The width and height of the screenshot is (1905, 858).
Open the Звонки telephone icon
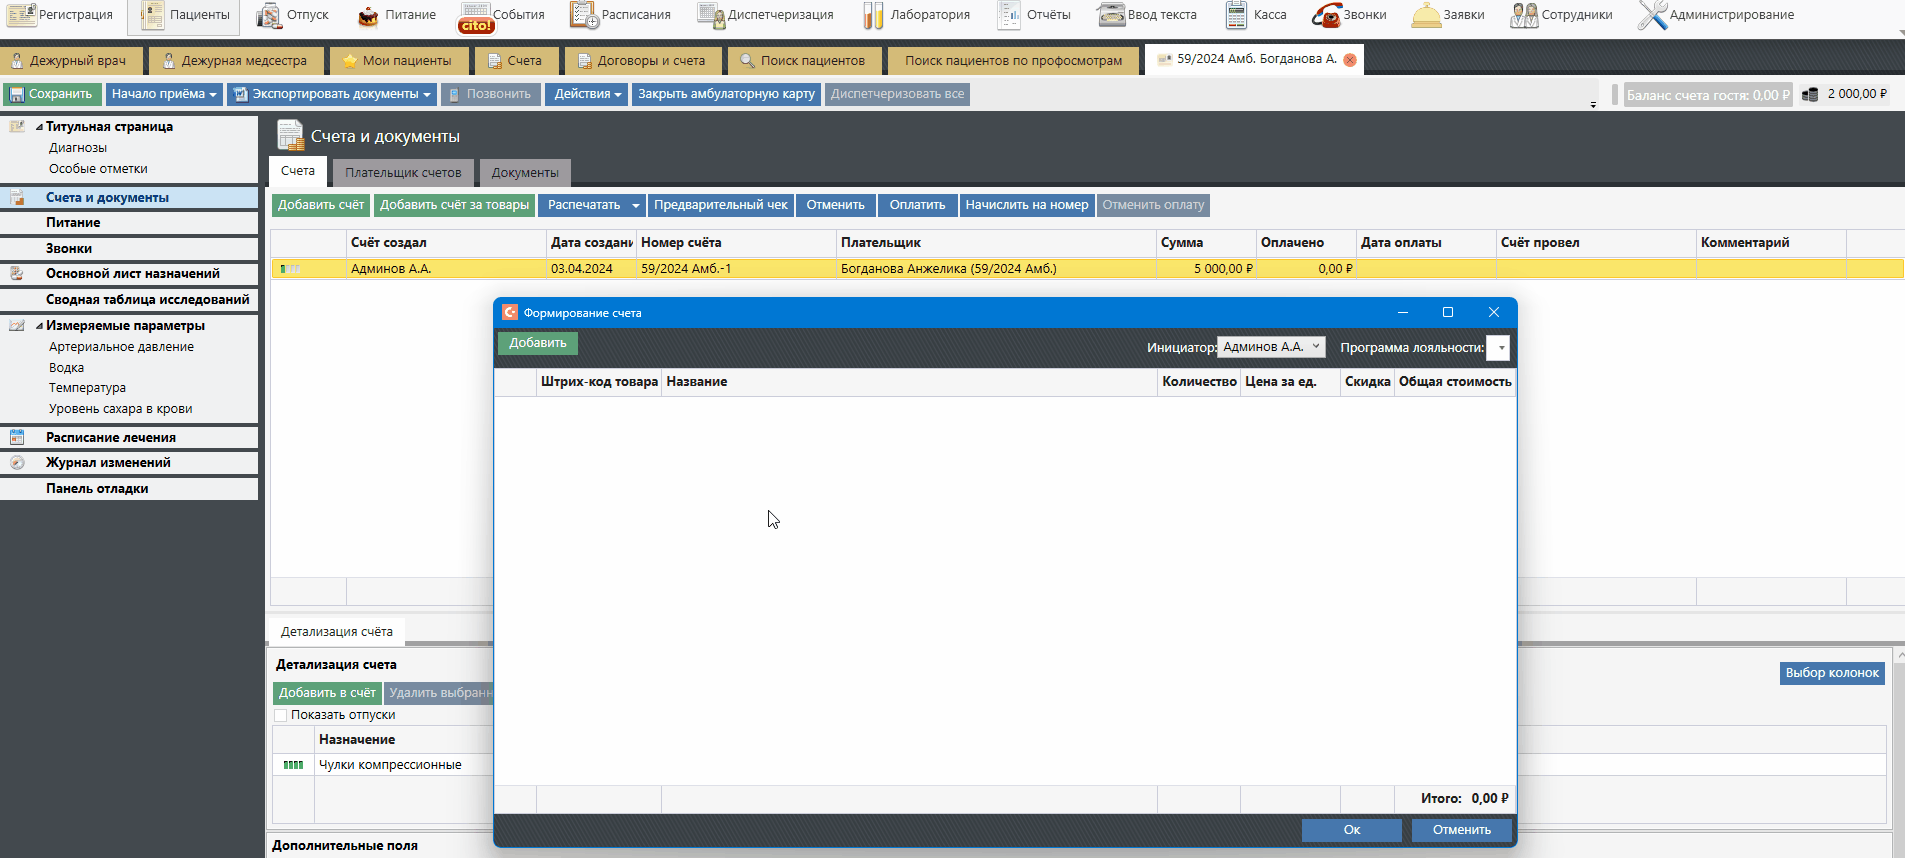pyautogui.click(x=1326, y=15)
